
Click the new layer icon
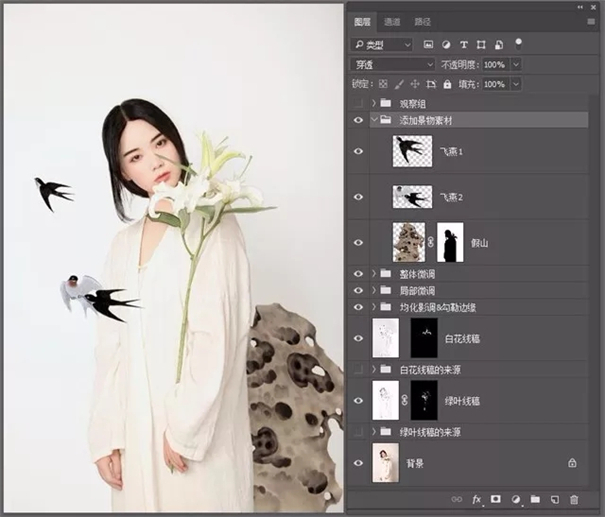[x=554, y=498]
